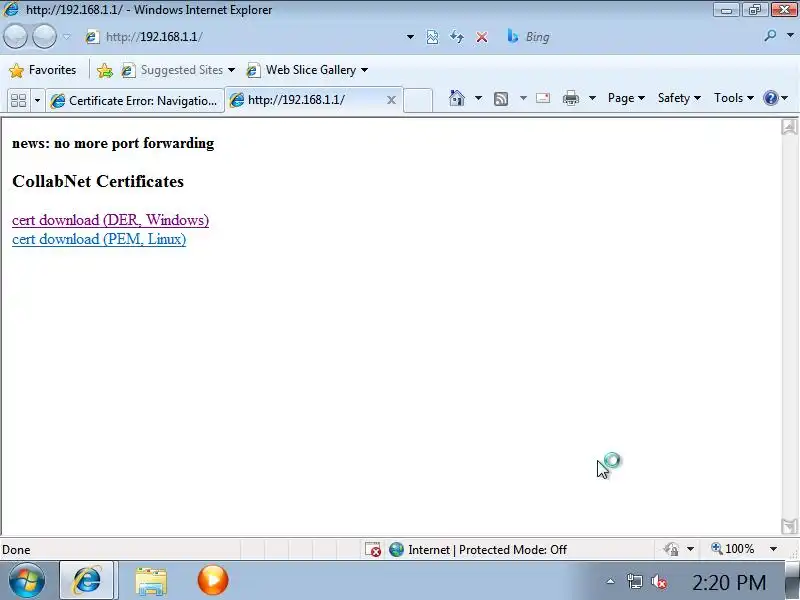Open Suggested Sites dropdown

[x=179, y=70]
